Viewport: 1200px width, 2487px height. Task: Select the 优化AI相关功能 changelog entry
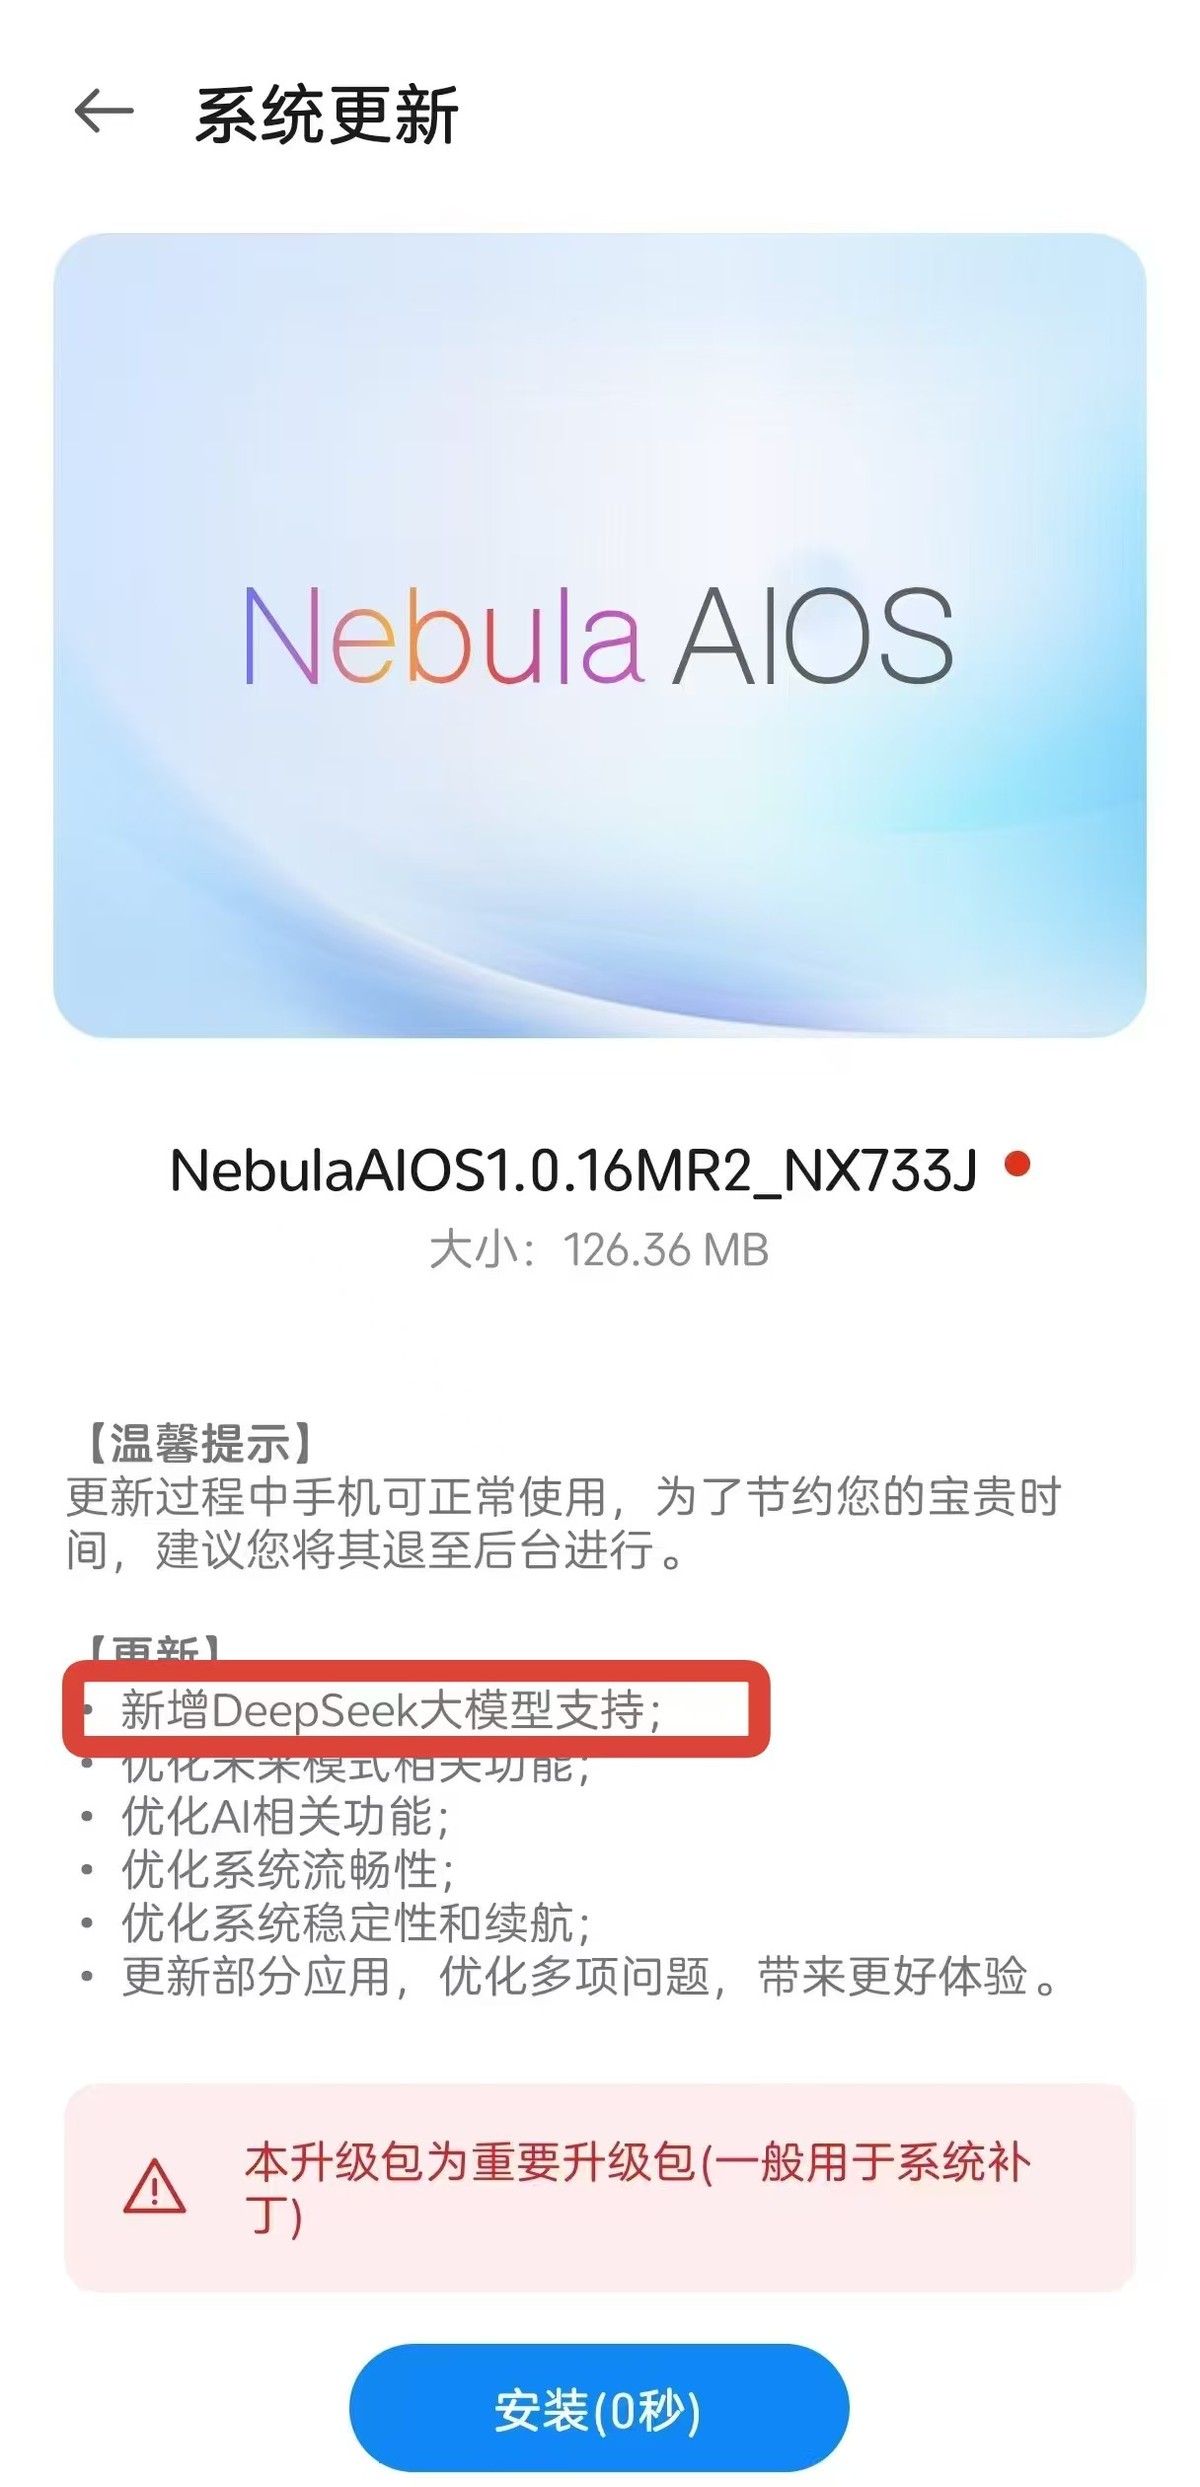[285, 1816]
